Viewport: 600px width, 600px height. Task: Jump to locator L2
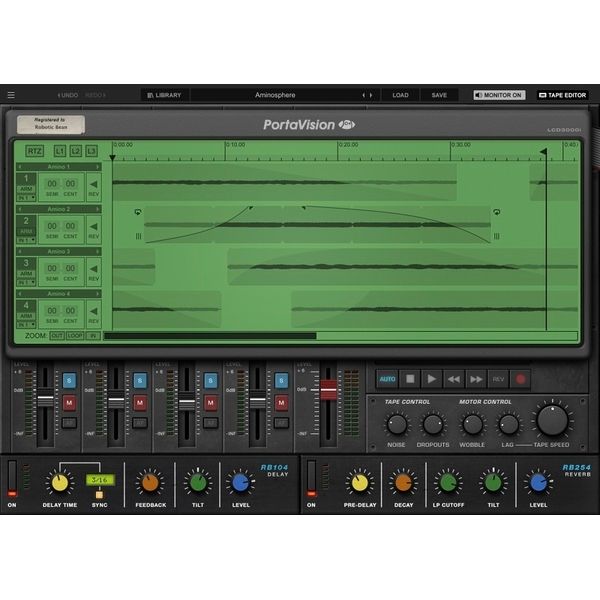pyautogui.click(x=76, y=151)
